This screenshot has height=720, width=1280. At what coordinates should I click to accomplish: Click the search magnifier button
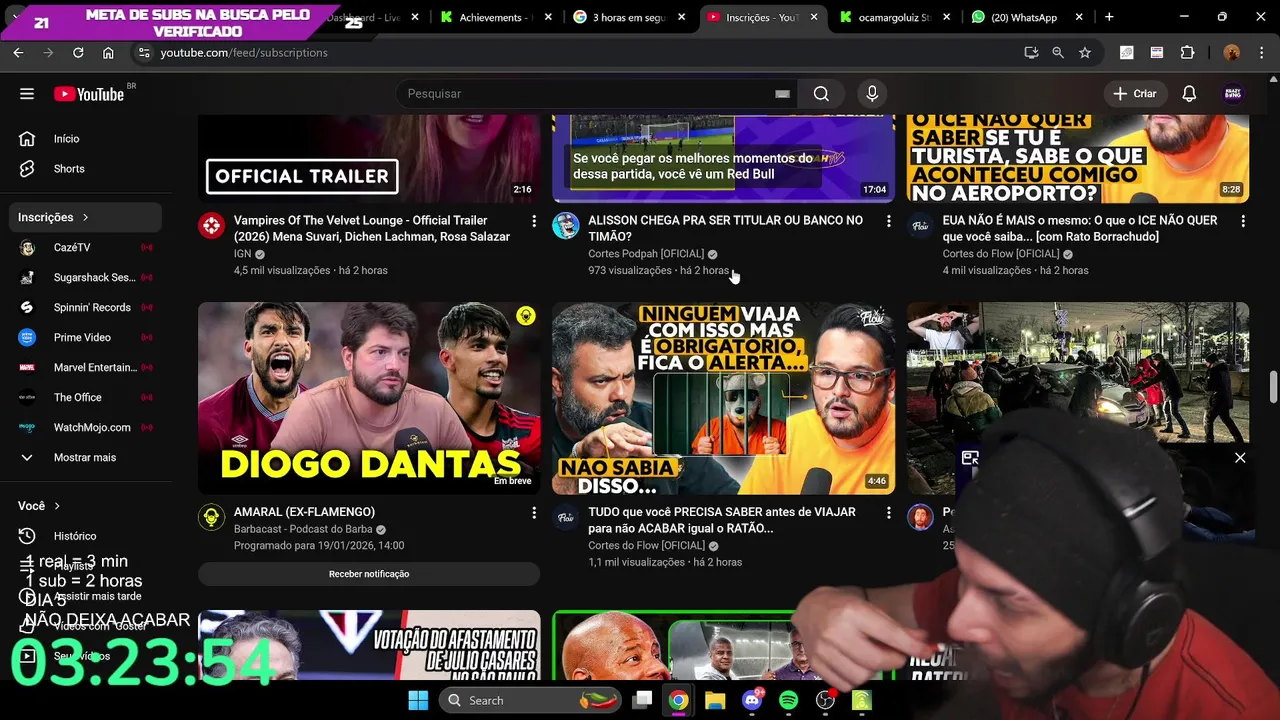pyautogui.click(x=821, y=94)
